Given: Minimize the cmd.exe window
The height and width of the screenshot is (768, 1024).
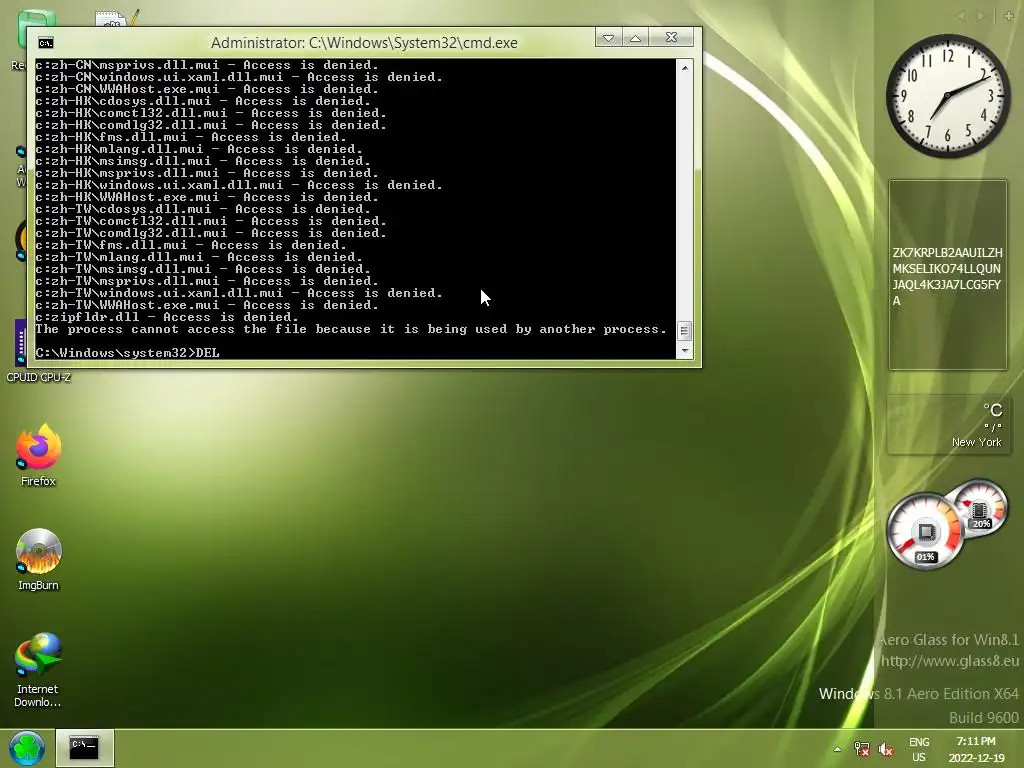Looking at the screenshot, I should click(x=609, y=38).
